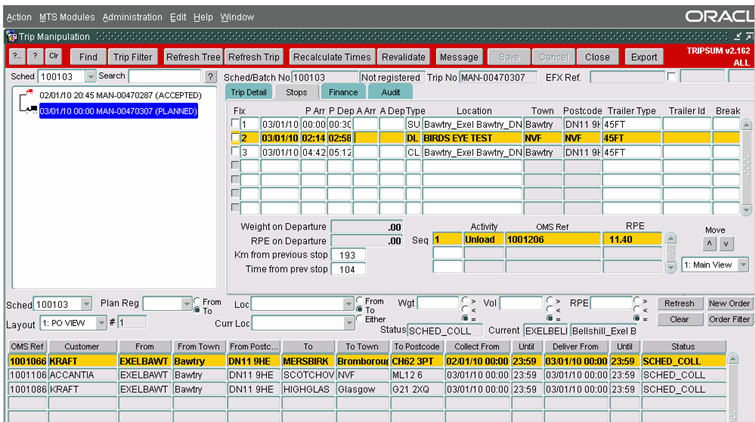This screenshot has height=422, width=755.
Task: Select the RPE less-than radio button
Action: (x=637, y=310)
